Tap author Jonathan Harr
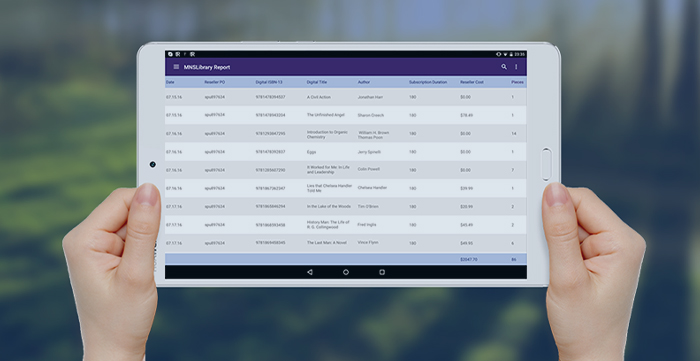This screenshot has height=361, width=700. pos(370,97)
